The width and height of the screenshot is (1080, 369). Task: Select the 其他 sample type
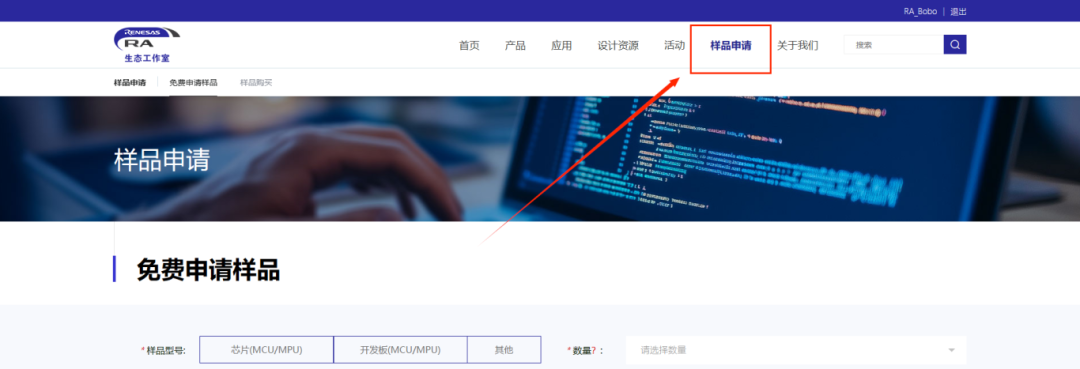click(x=504, y=350)
